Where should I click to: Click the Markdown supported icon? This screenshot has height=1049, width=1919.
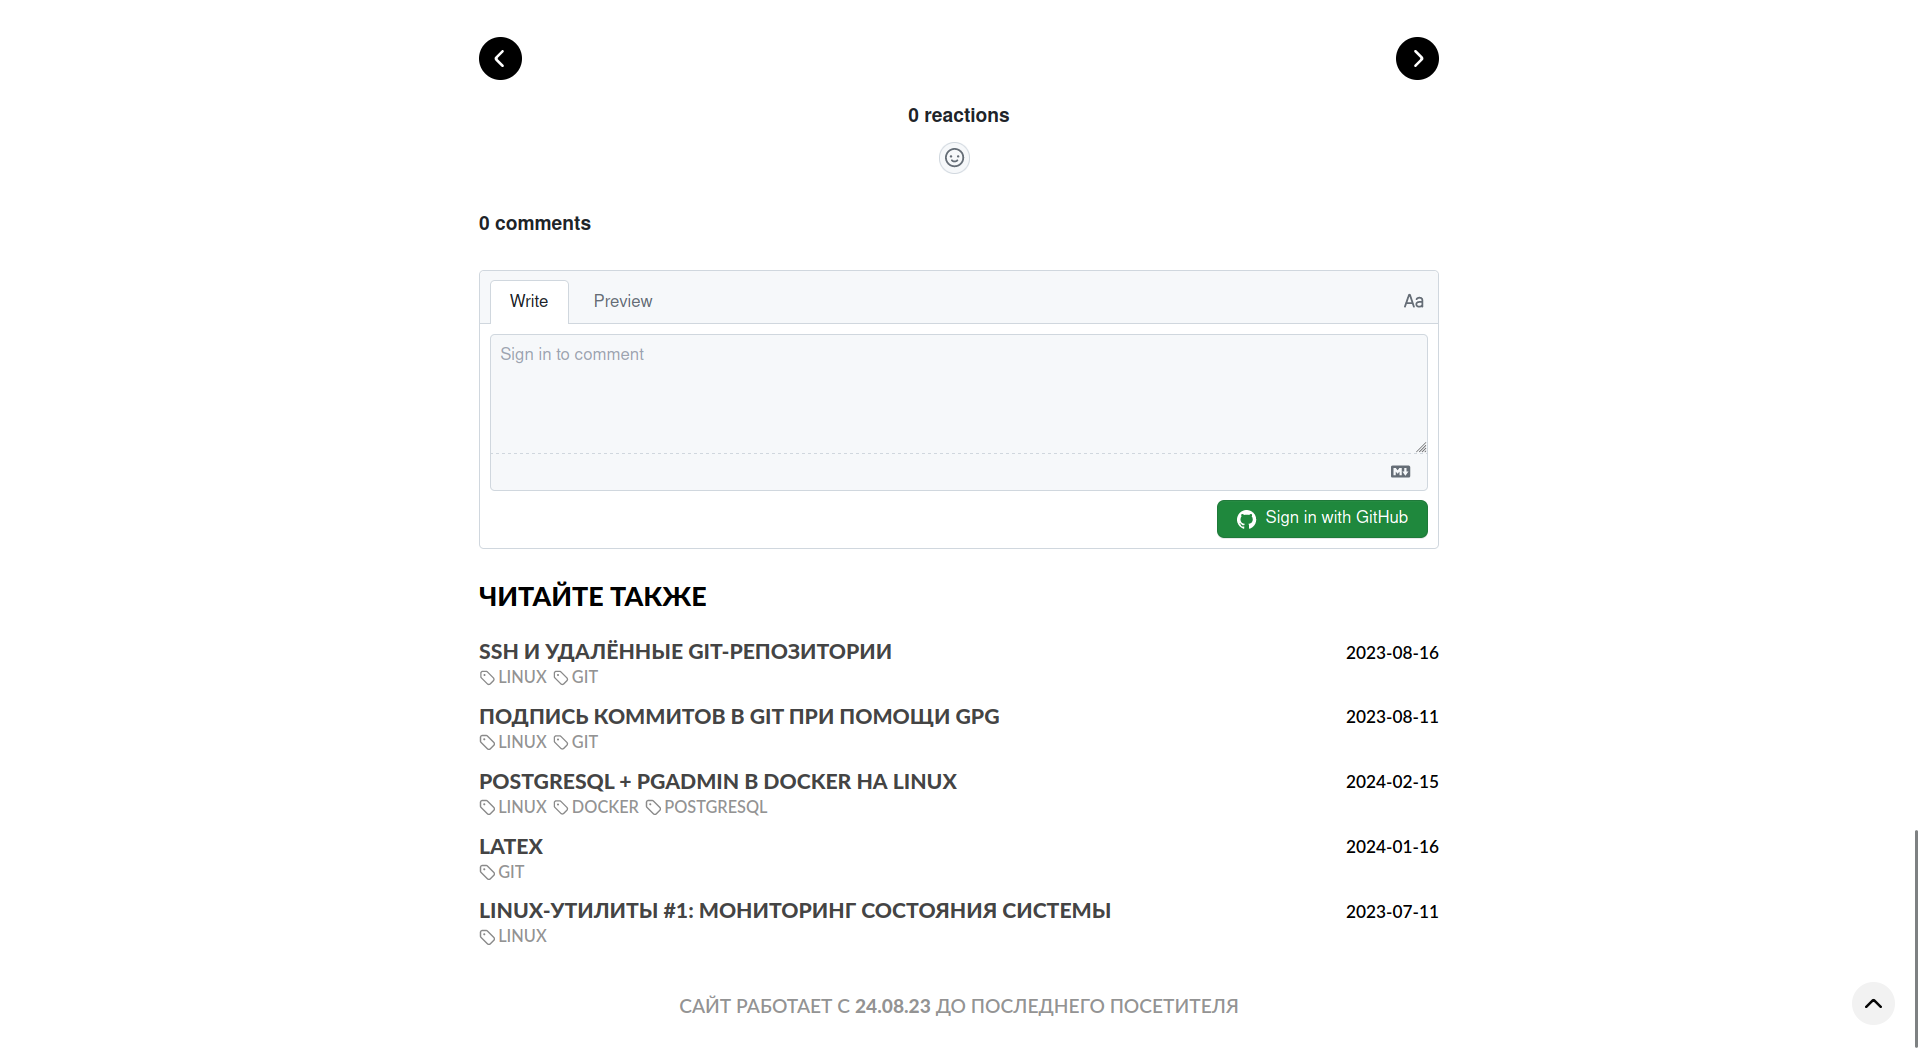tap(1400, 472)
